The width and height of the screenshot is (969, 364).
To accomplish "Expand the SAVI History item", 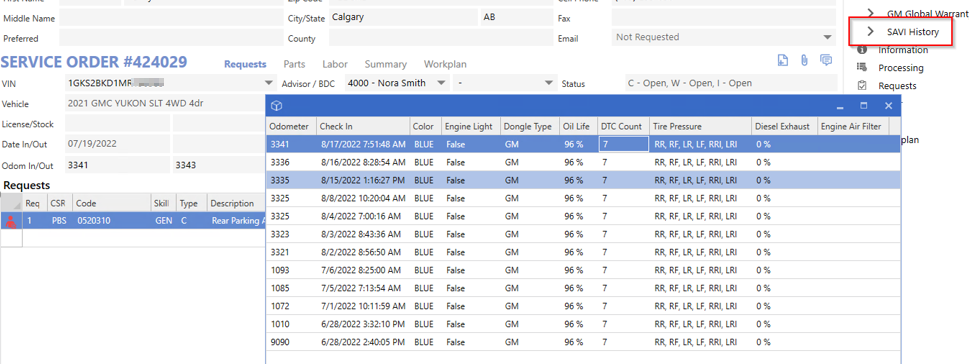I will pos(871,32).
